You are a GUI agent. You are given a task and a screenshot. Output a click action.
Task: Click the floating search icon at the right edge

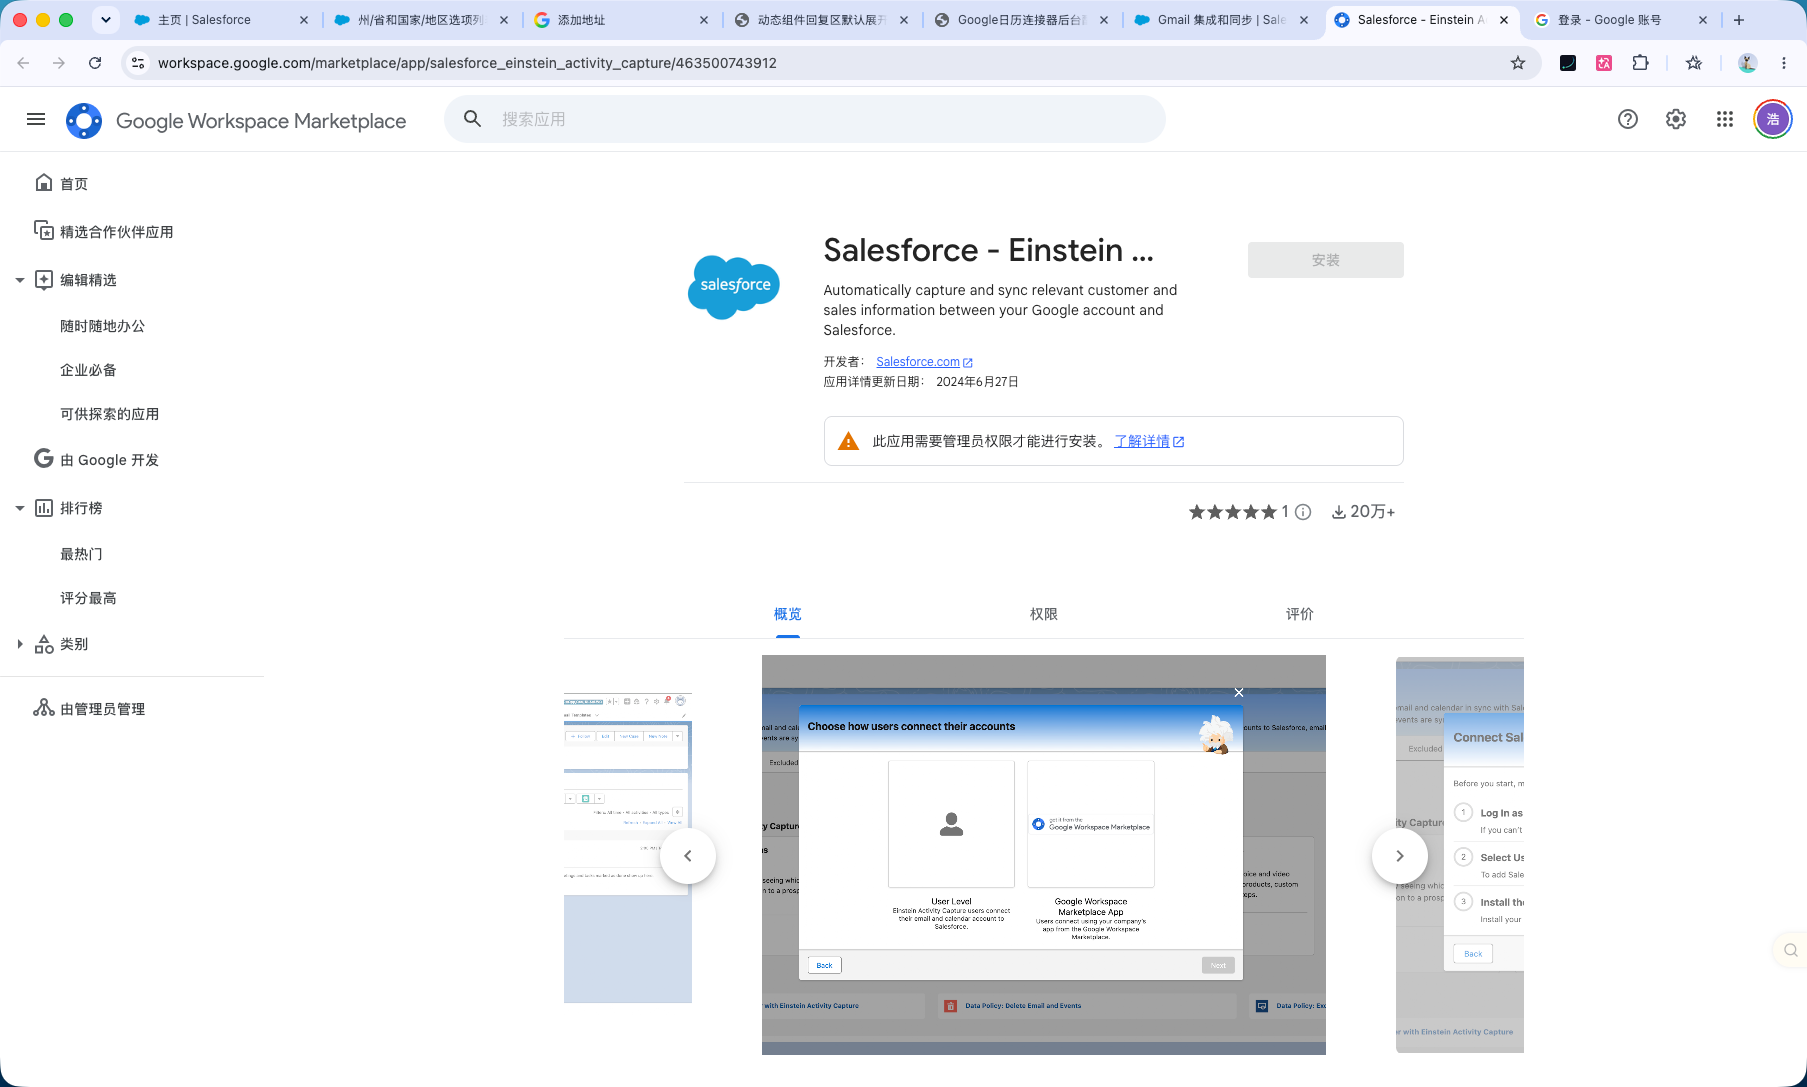(x=1791, y=950)
